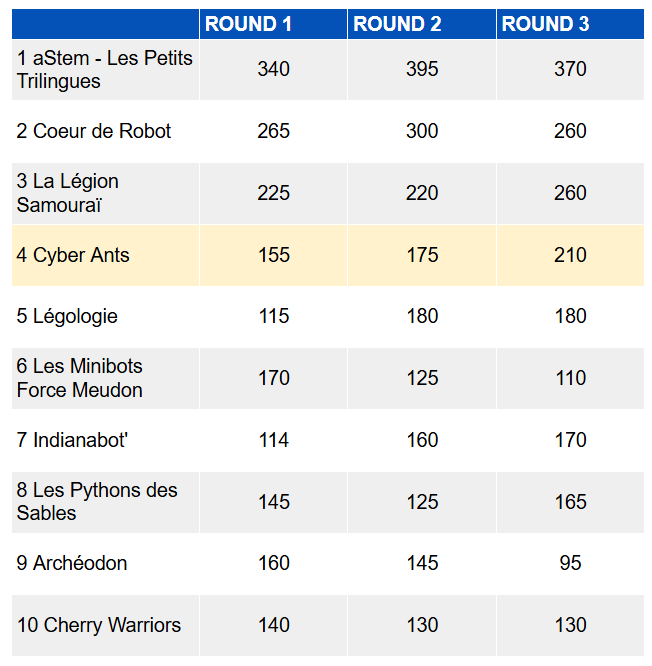
Task: Select Les Pythons des Sables team
Action: point(97,502)
